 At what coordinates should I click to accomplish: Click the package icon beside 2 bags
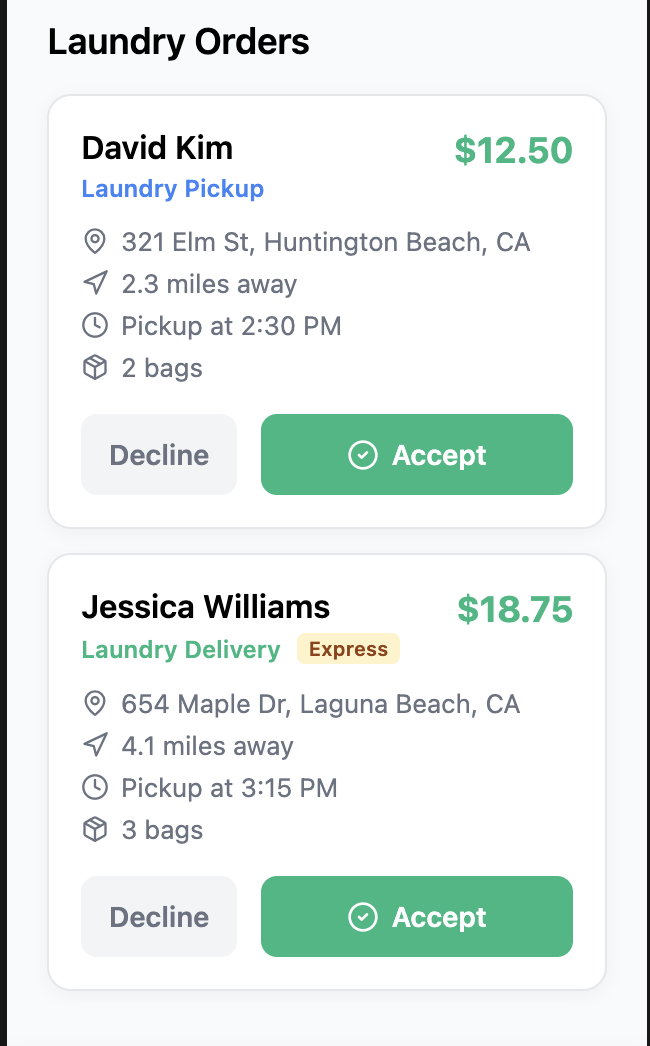click(x=95, y=368)
